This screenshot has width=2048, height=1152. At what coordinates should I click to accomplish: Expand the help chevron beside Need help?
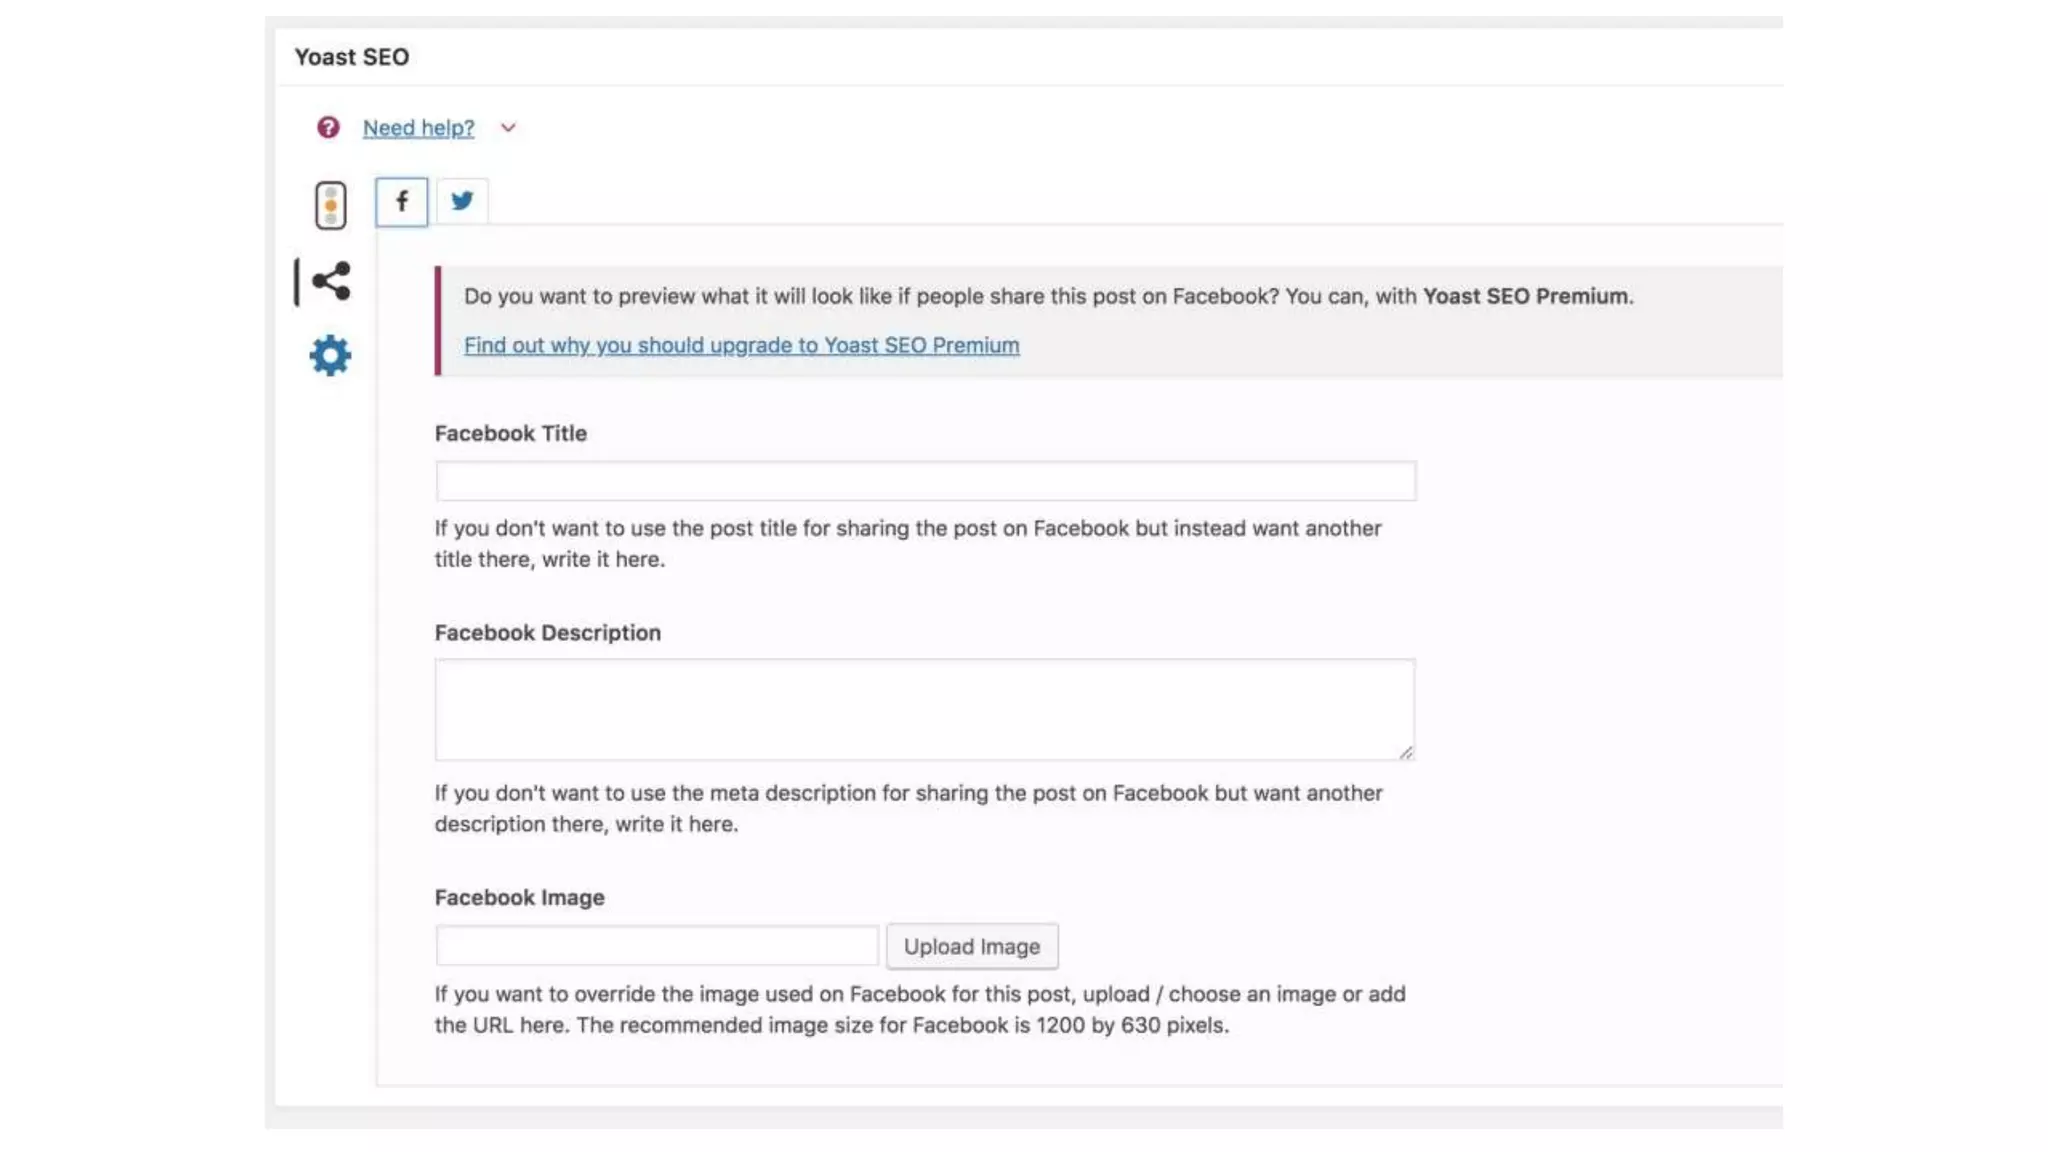[508, 128]
